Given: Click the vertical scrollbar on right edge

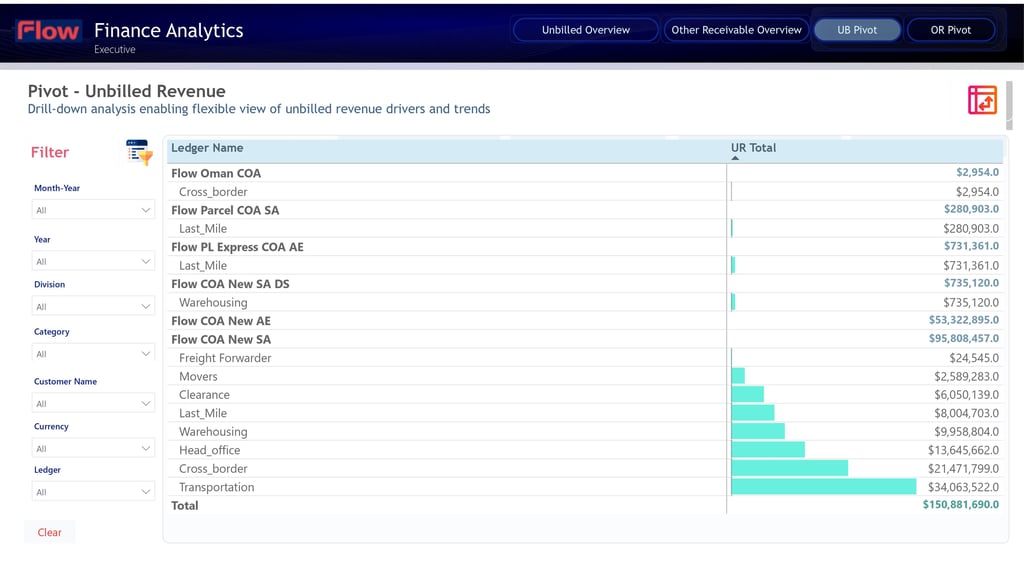Looking at the screenshot, I should click(x=1009, y=105).
